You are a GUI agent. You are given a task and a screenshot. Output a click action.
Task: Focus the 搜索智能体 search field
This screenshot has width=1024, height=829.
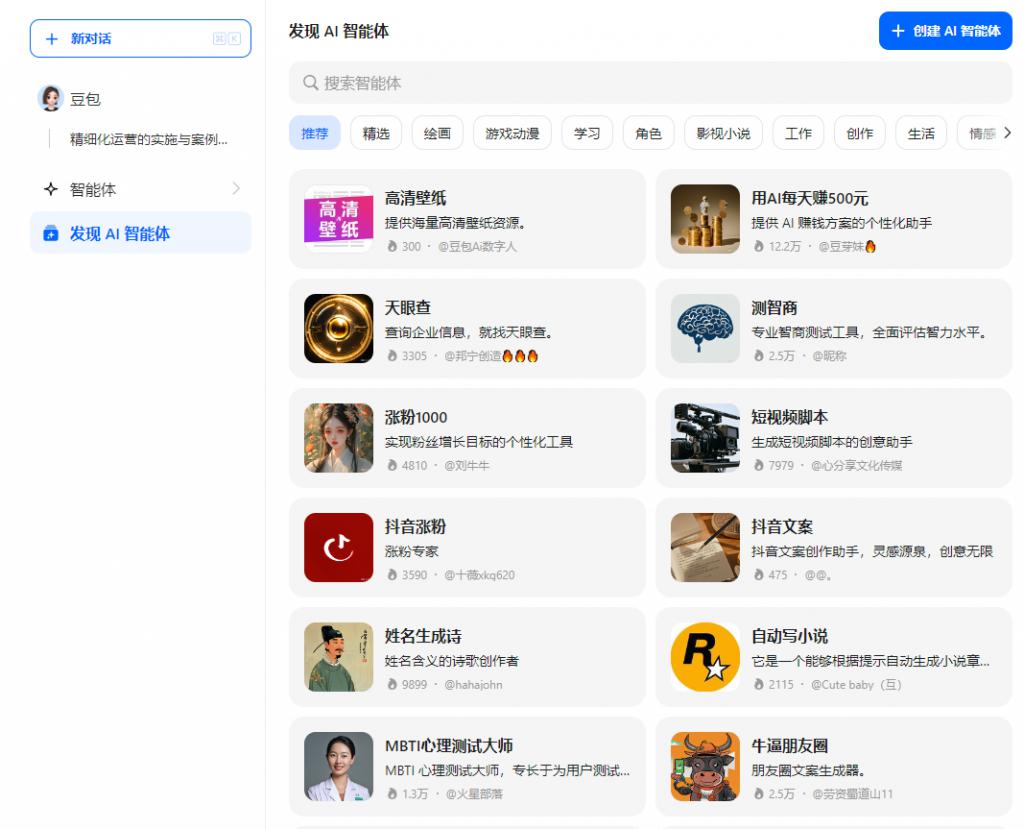(650, 83)
